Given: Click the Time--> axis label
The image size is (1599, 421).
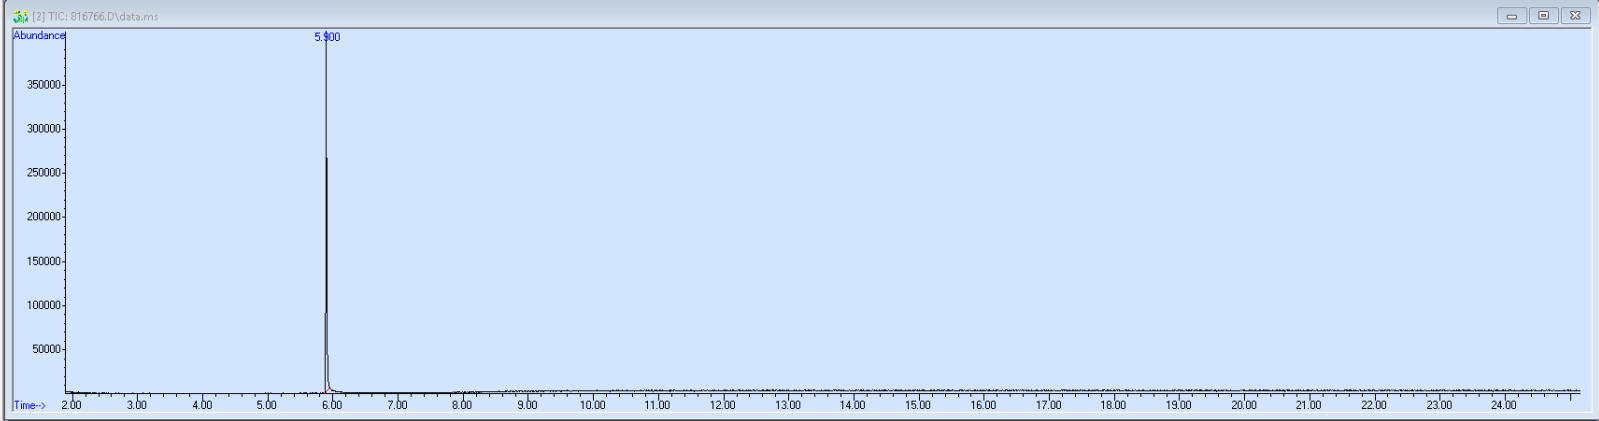Looking at the screenshot, I should tap(29, 405).
